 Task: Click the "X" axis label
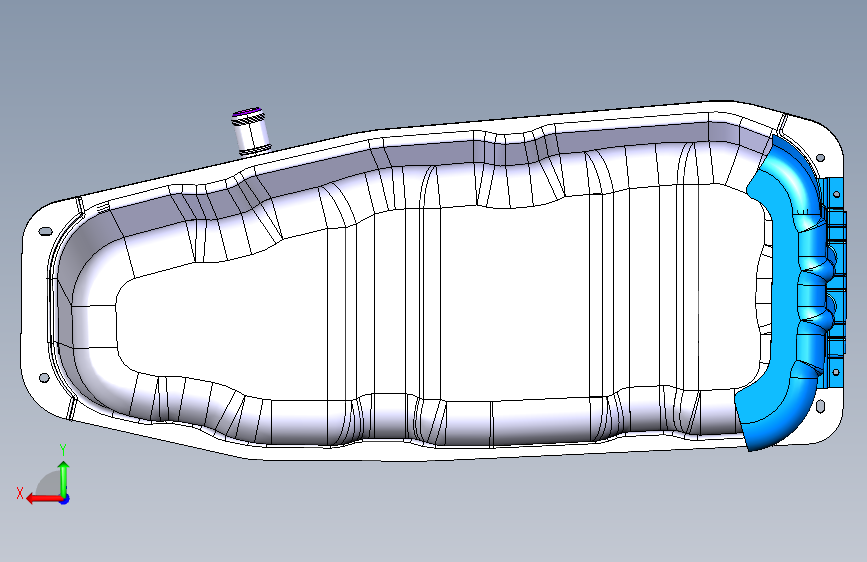click(x=20, y=493)
